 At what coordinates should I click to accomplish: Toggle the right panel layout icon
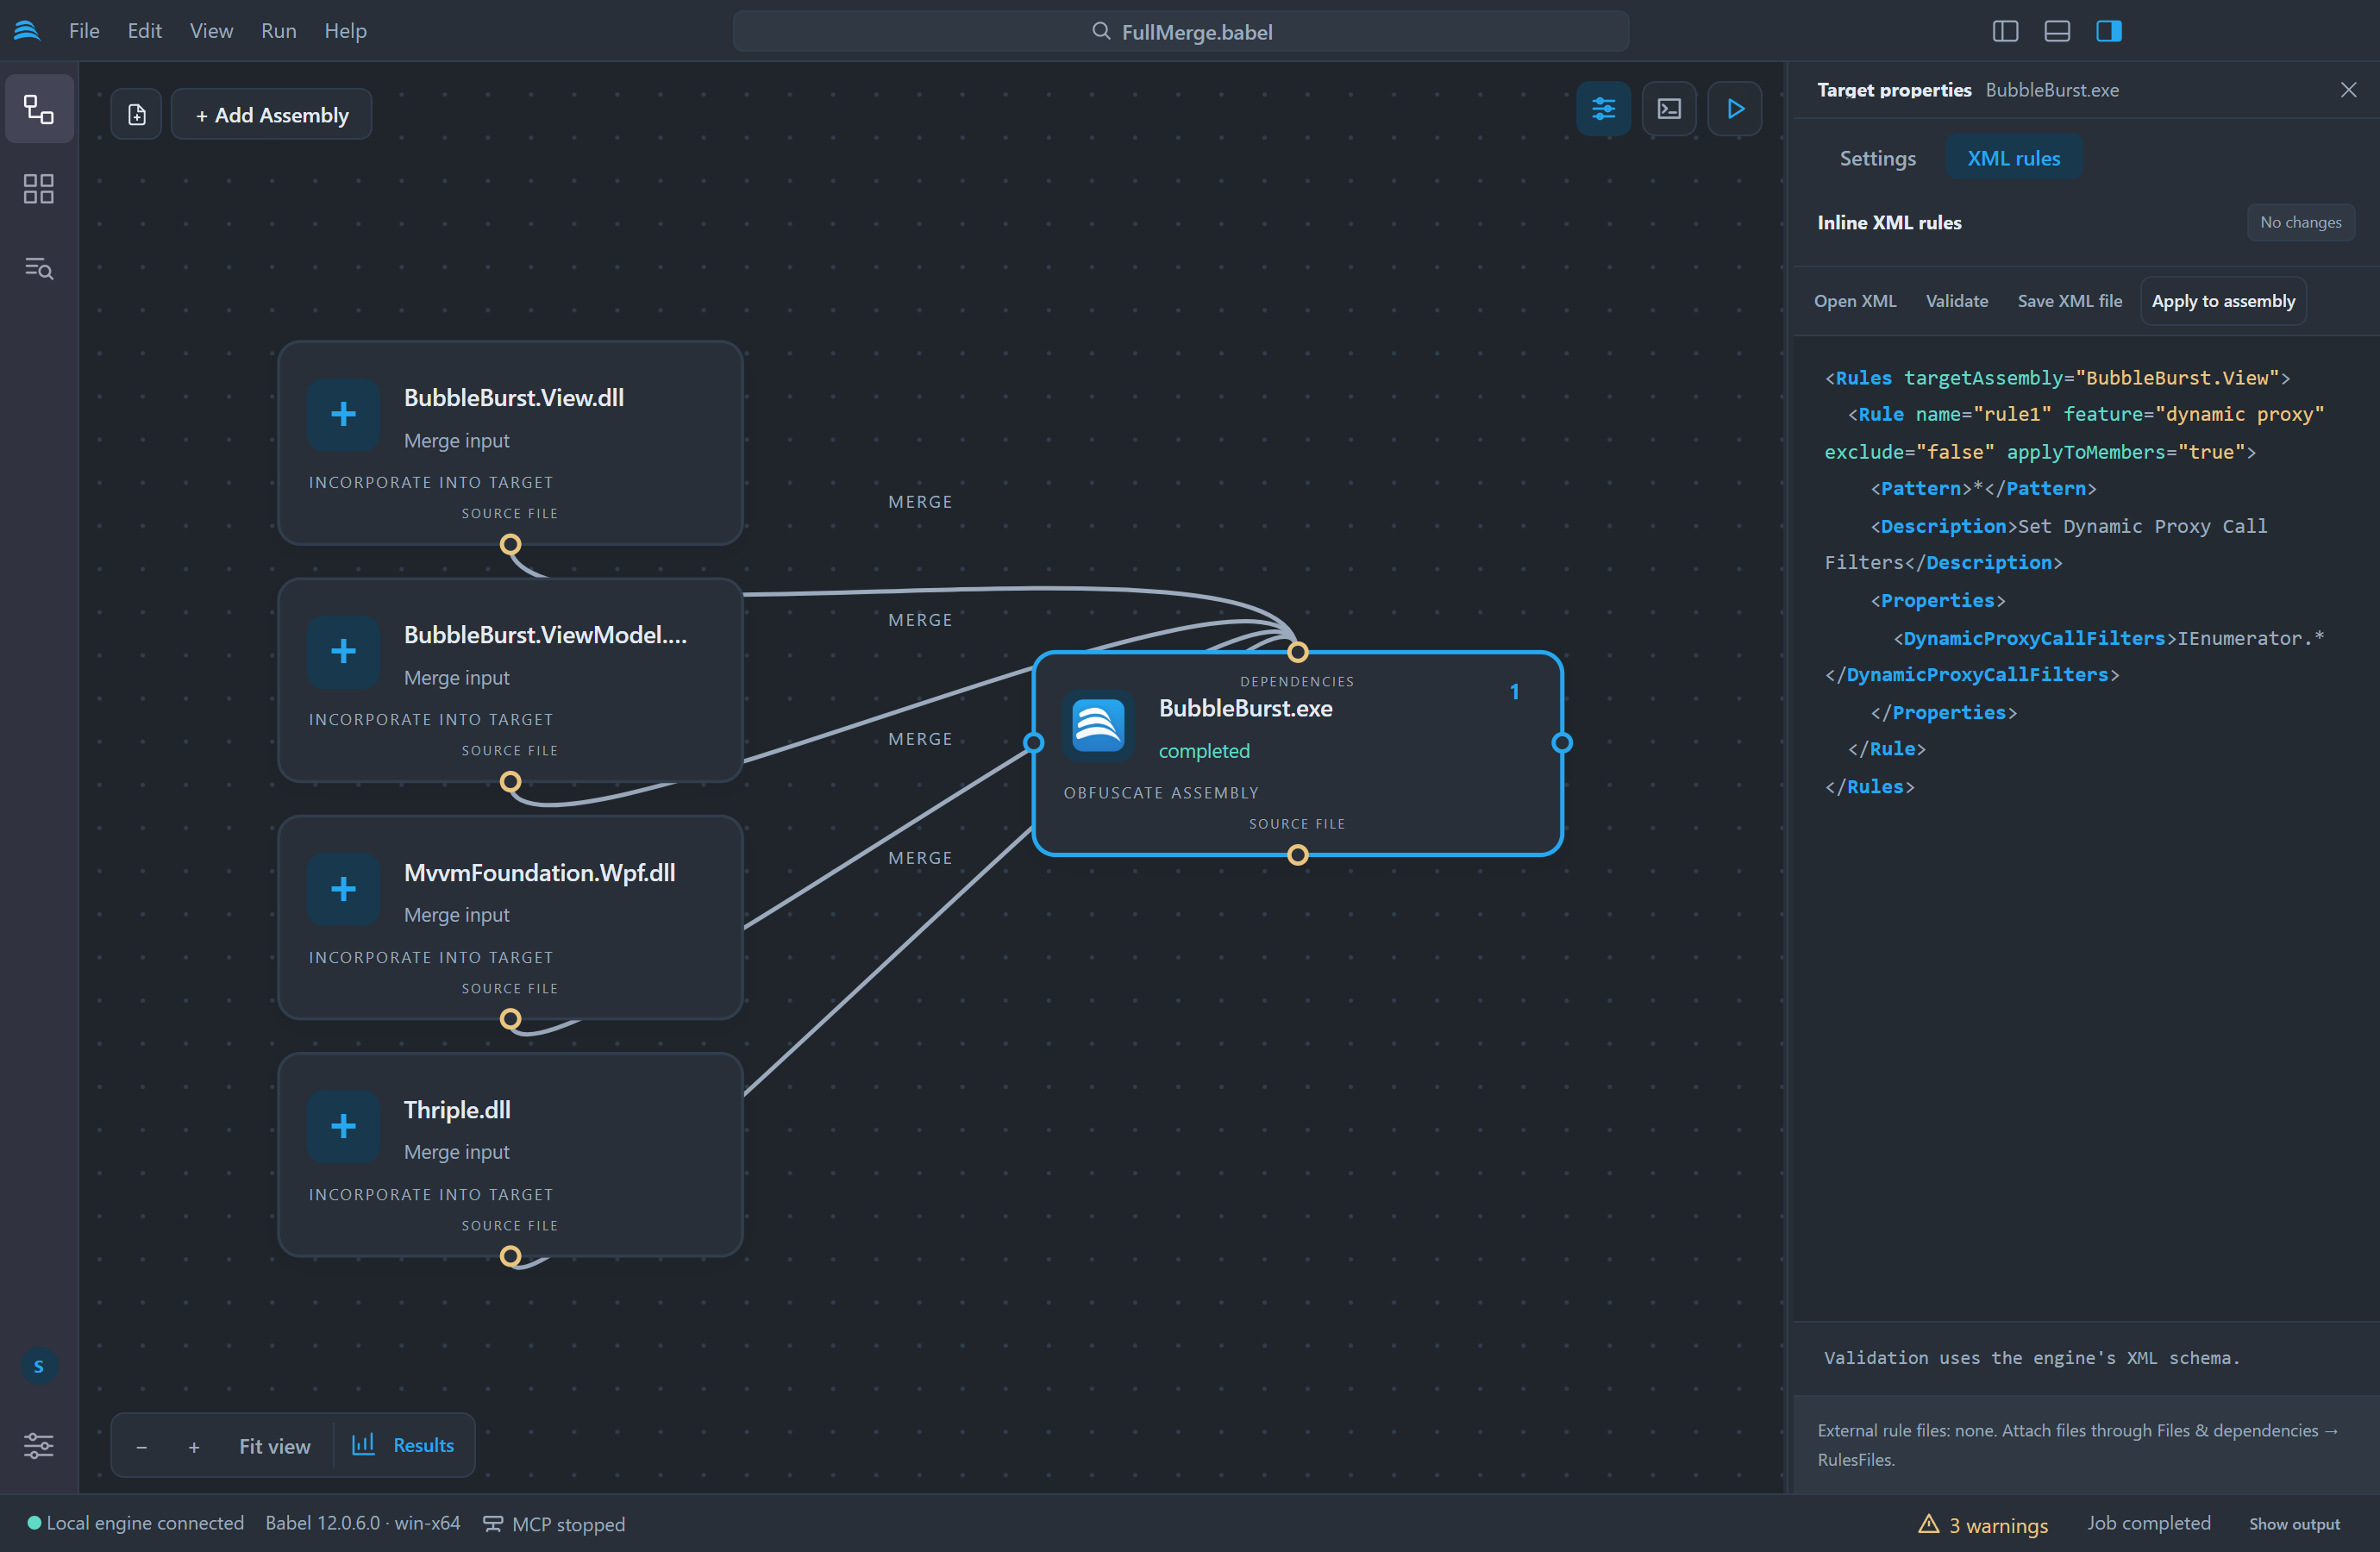2109,31
